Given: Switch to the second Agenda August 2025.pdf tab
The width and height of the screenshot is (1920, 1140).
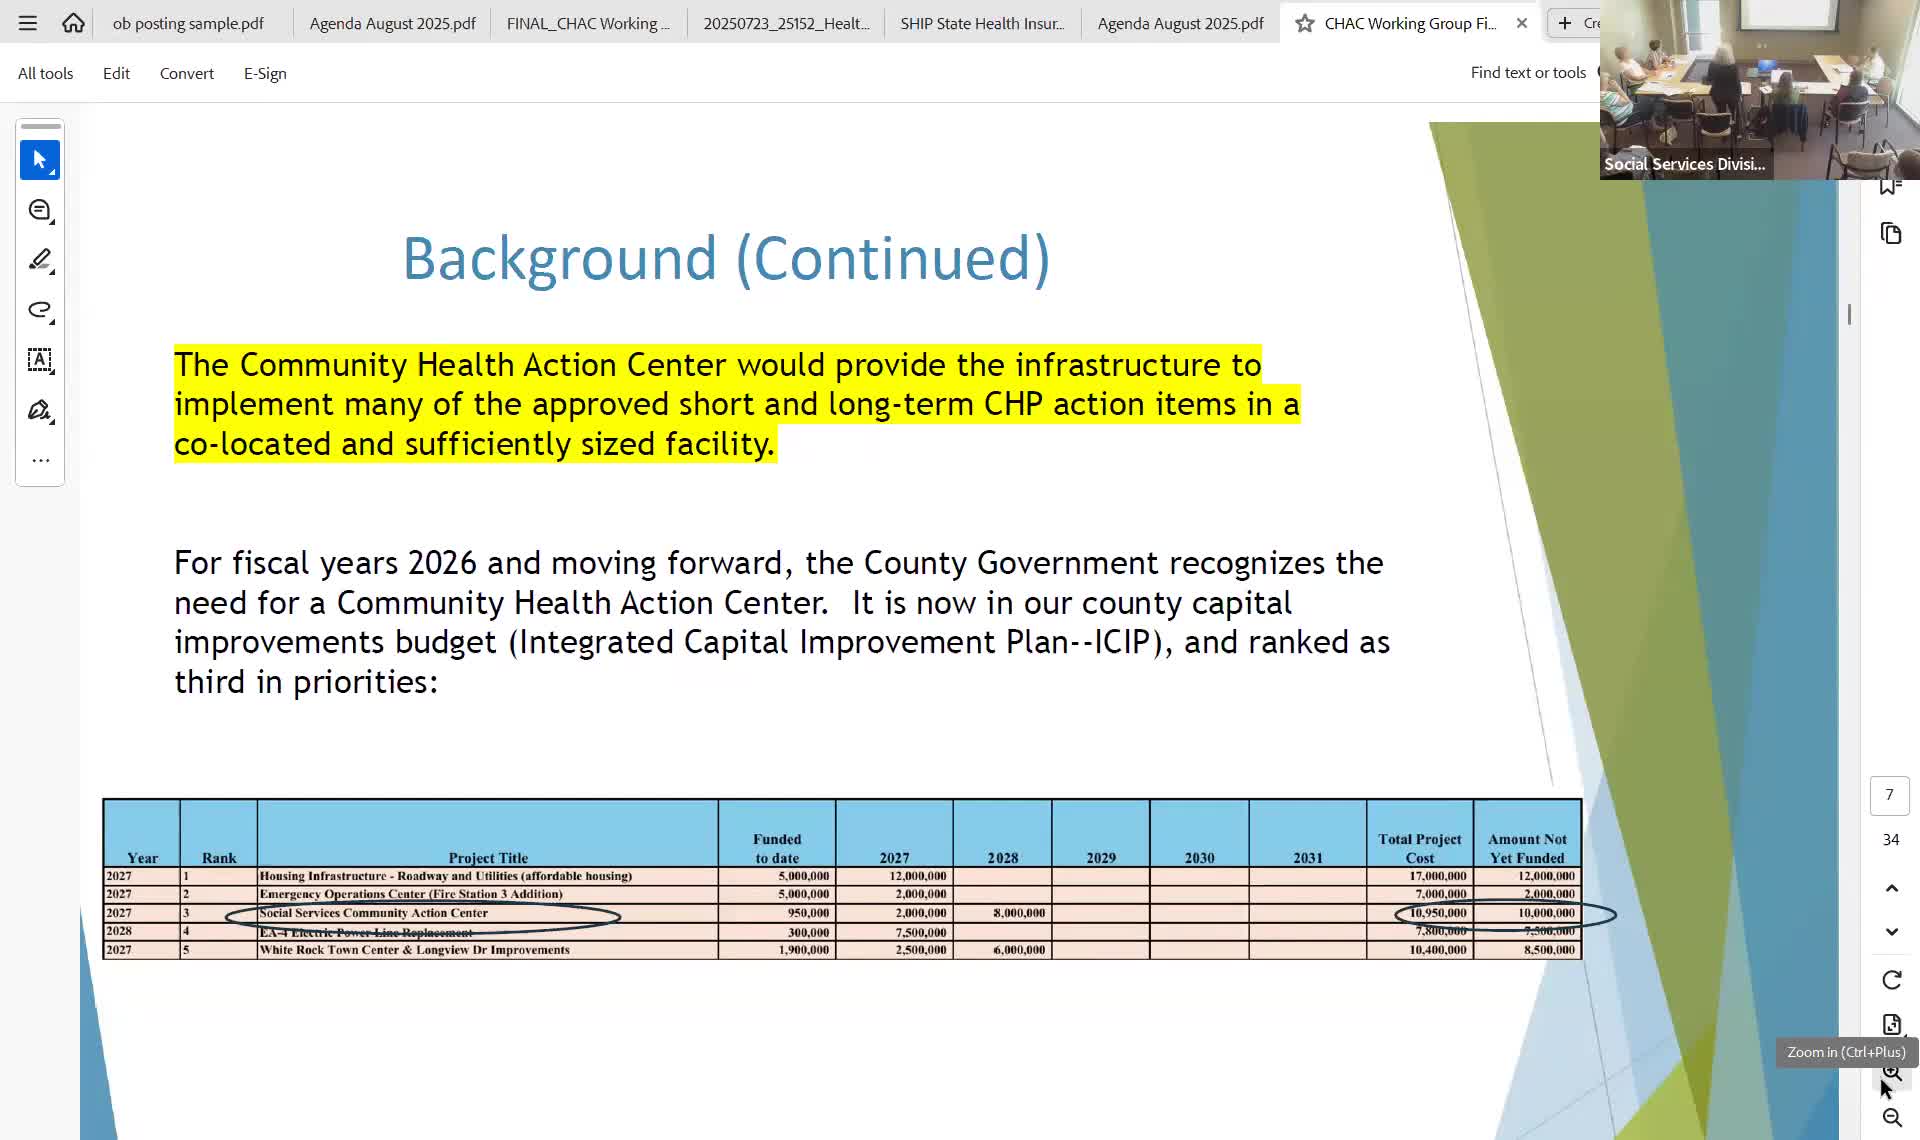Looking at the screenshot, I should click(x=1180, y=23).
